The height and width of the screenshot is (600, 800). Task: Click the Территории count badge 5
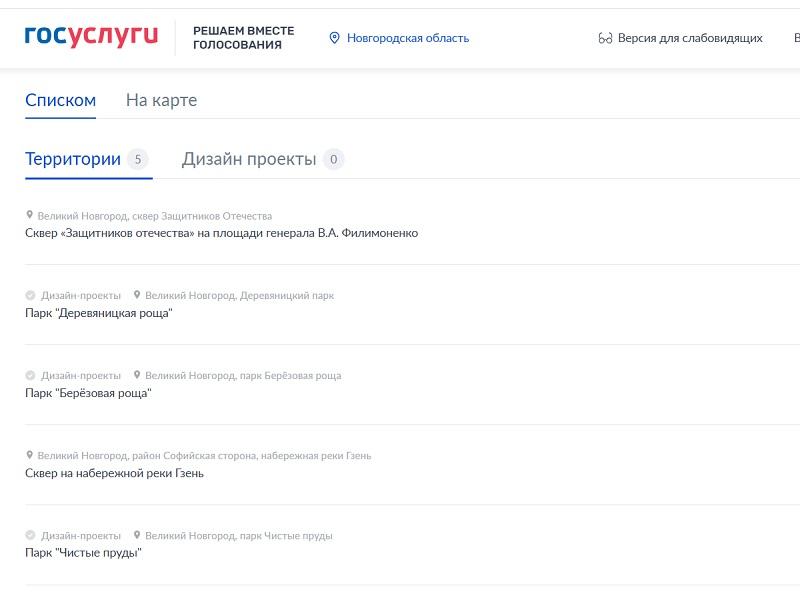(138, 159)
